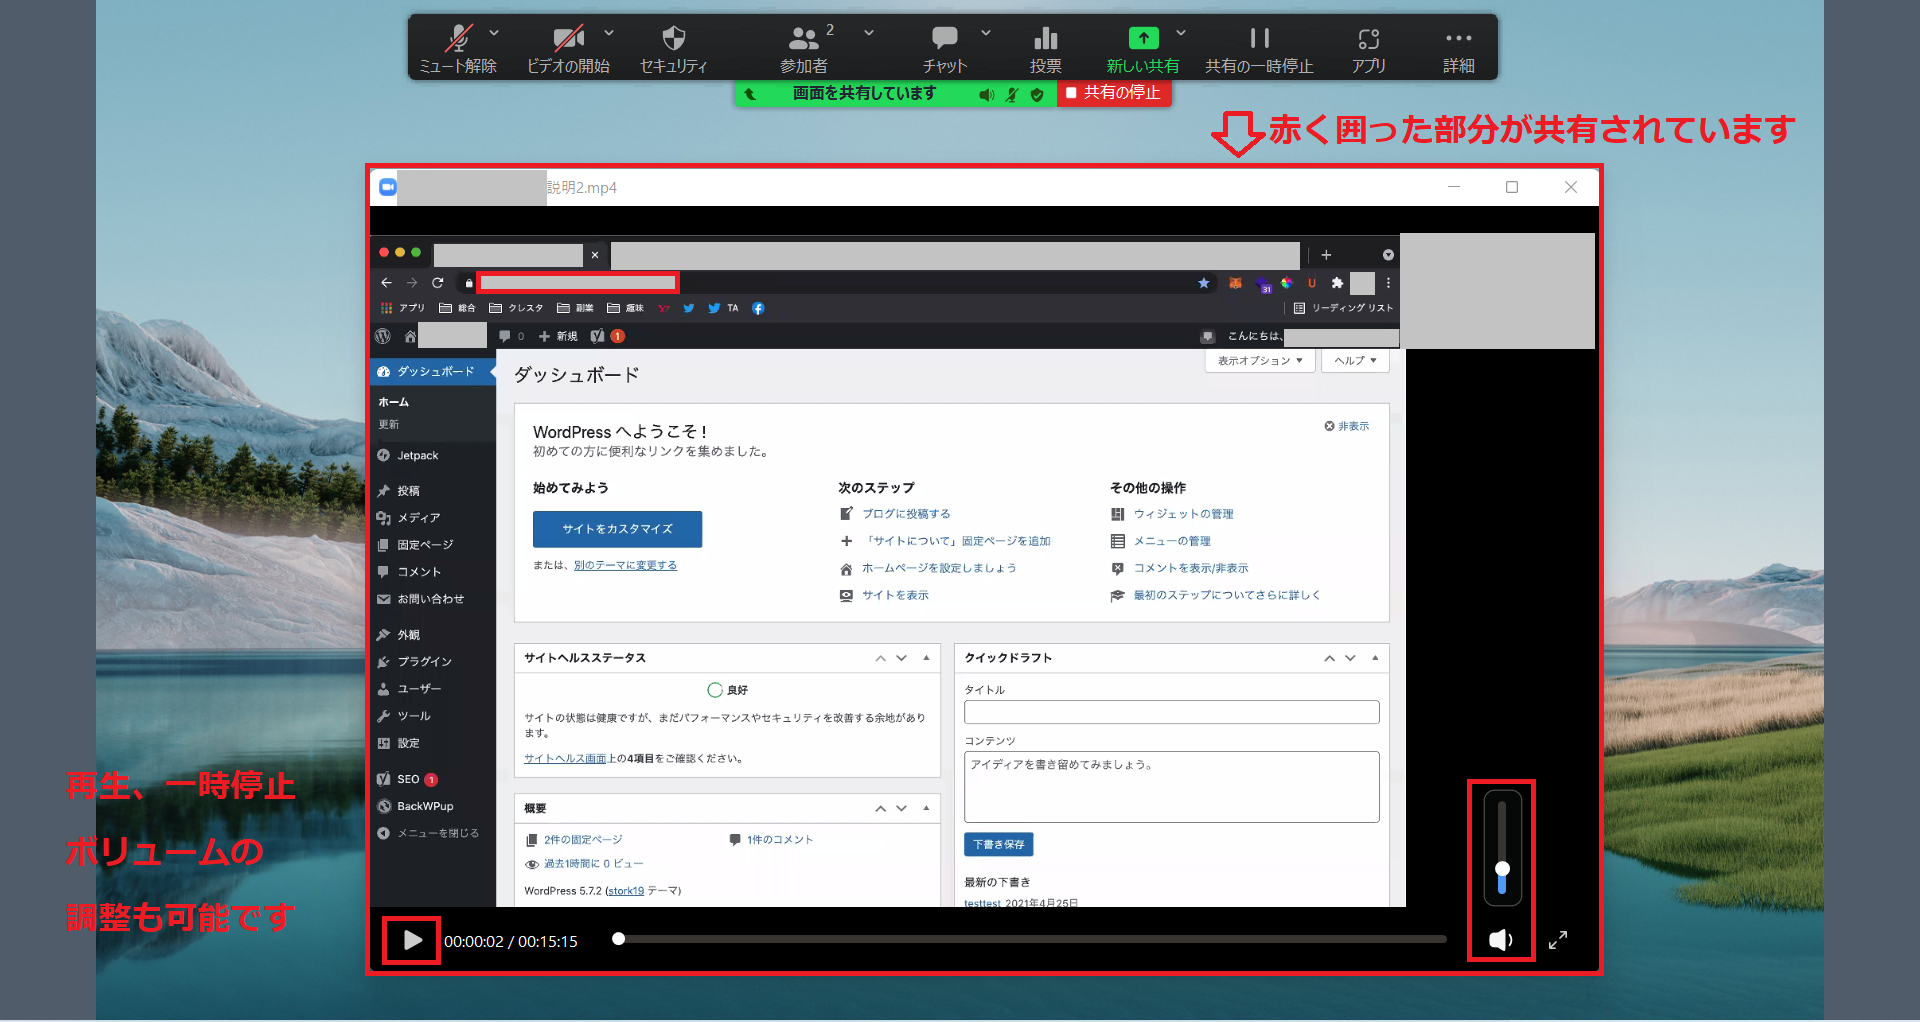
Task: Open the More (詳細) options menu
Action: pyautogui.click(x=1458, y=40)
